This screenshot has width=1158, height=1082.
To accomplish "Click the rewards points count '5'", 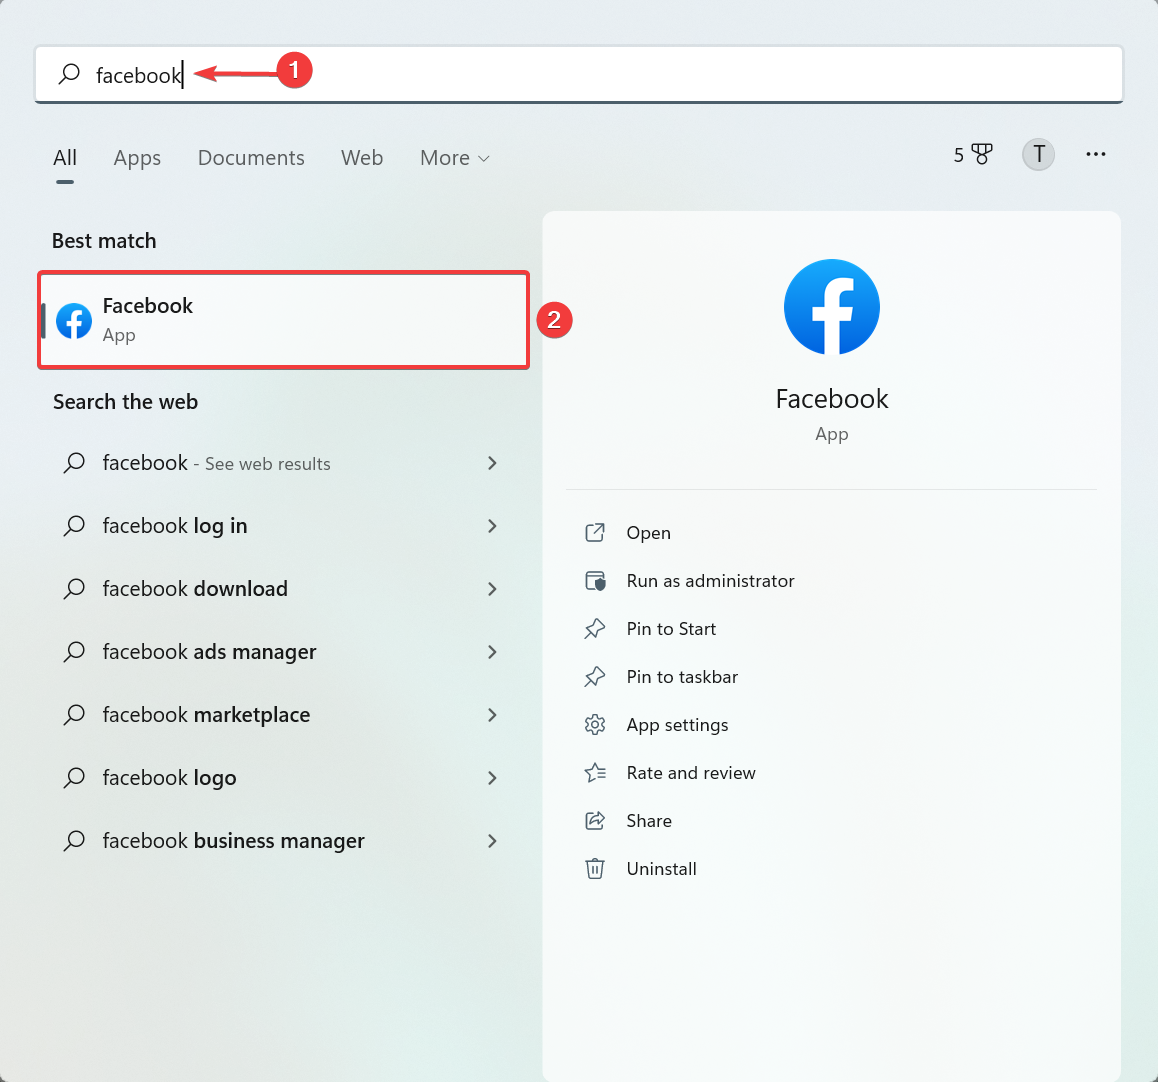I will (959, 155).
